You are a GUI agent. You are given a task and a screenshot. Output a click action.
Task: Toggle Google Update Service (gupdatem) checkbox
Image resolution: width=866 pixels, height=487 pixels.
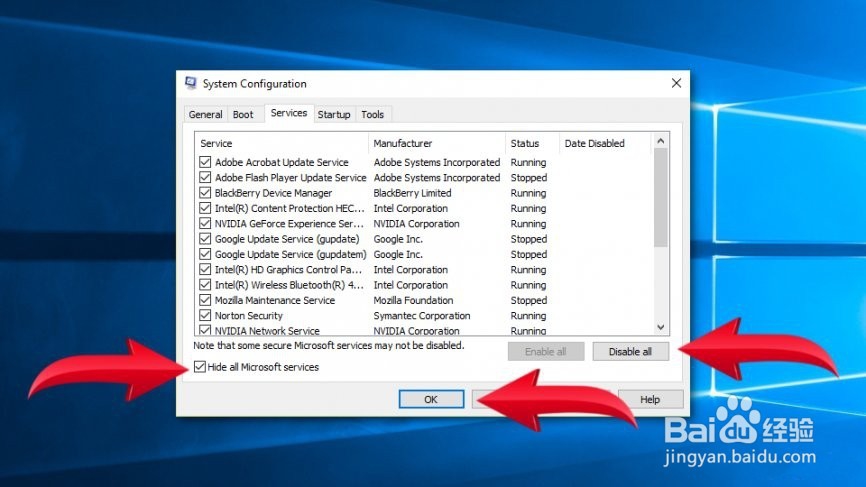point(205,254)
